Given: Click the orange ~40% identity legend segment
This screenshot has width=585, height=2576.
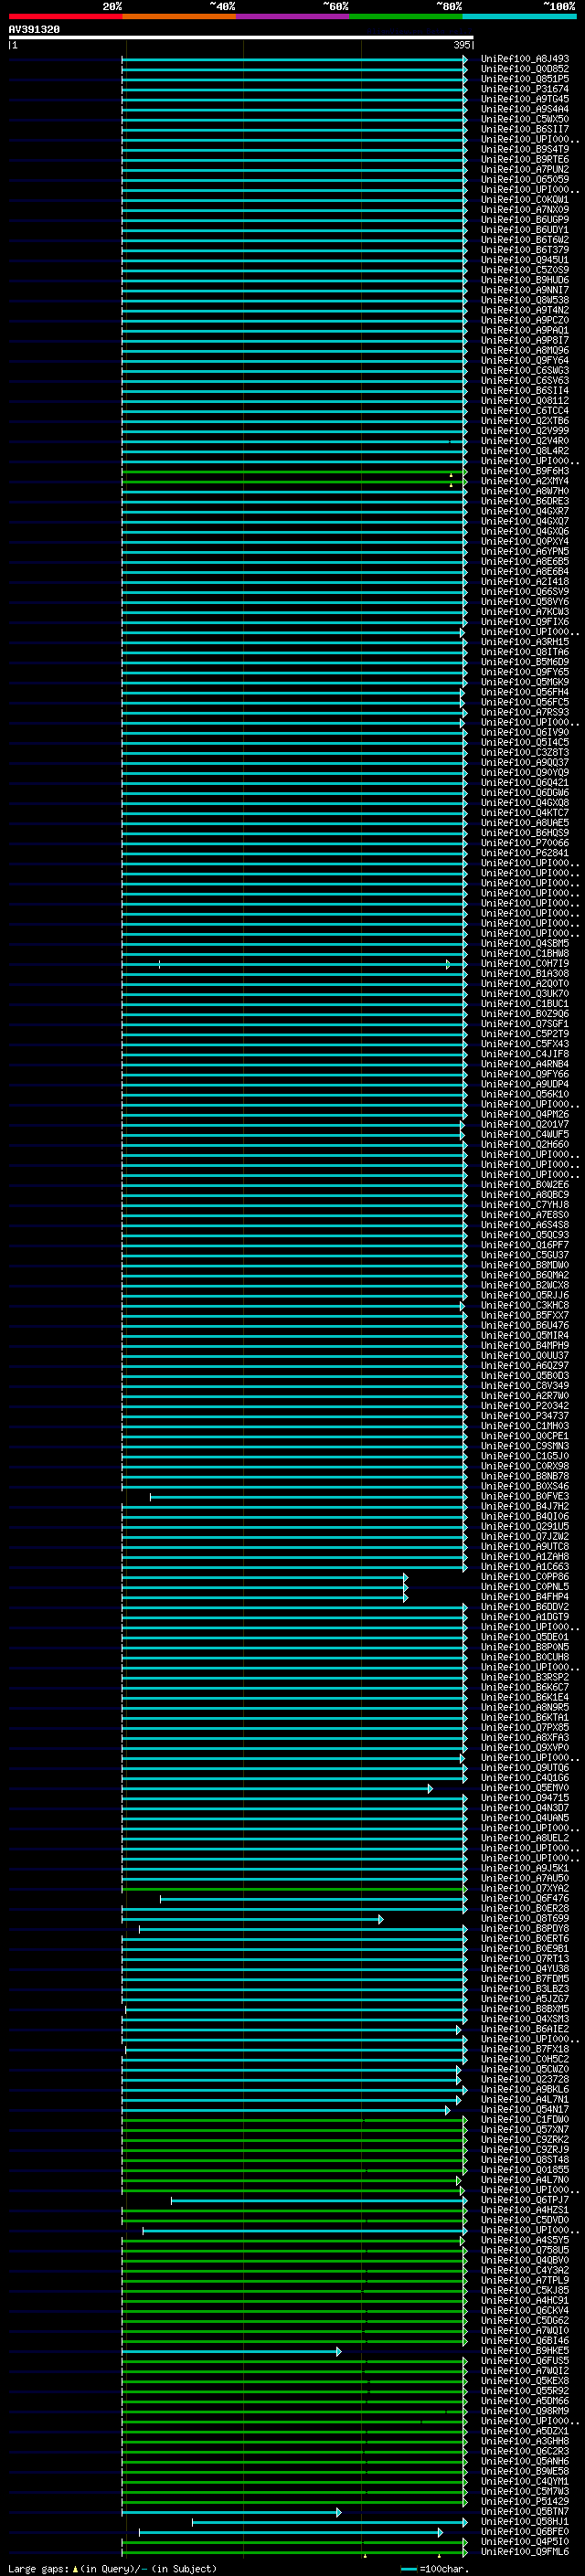Looking at the screenshot, I should click(x=179, y=16).
